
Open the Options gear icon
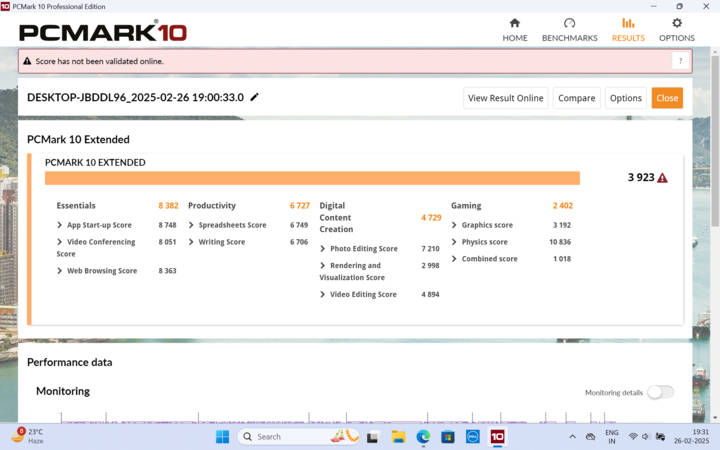677,23
